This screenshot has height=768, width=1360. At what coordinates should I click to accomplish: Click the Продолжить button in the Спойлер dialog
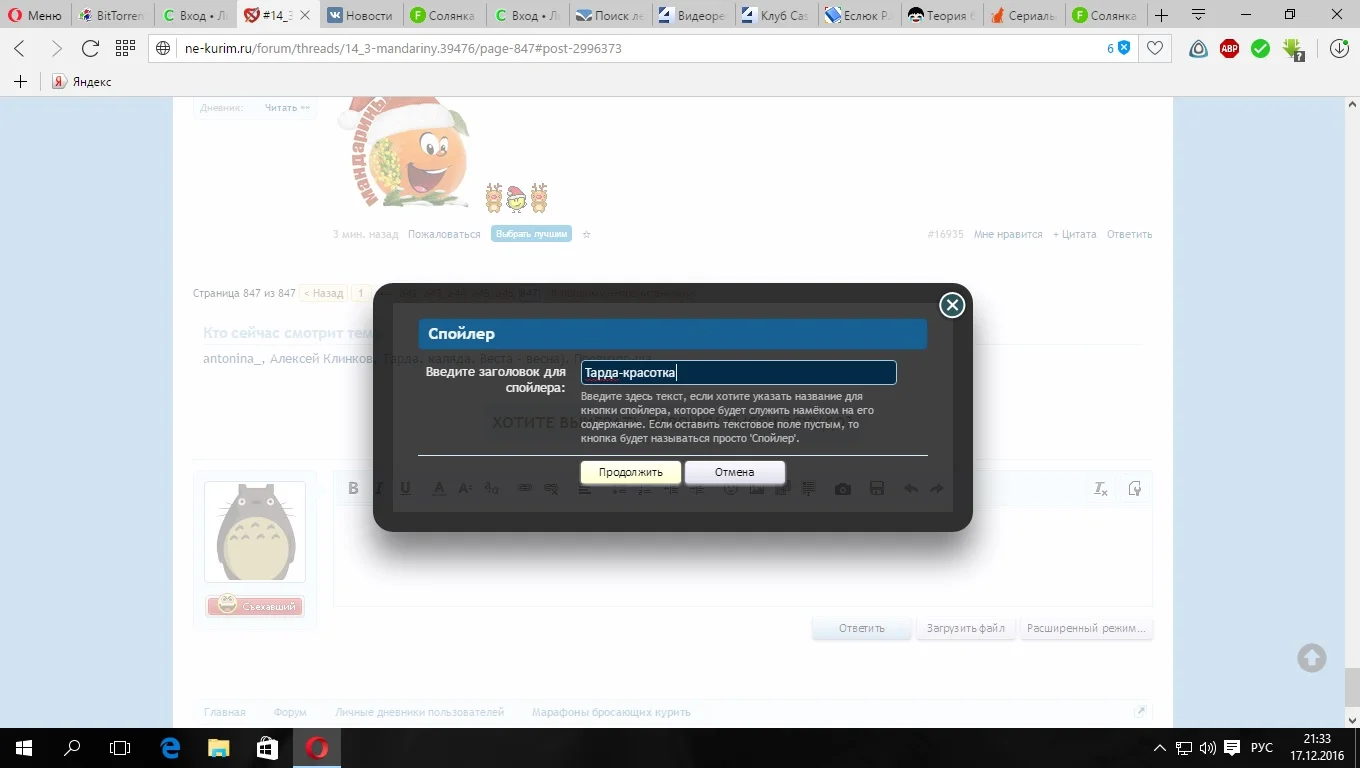(629, 471)
